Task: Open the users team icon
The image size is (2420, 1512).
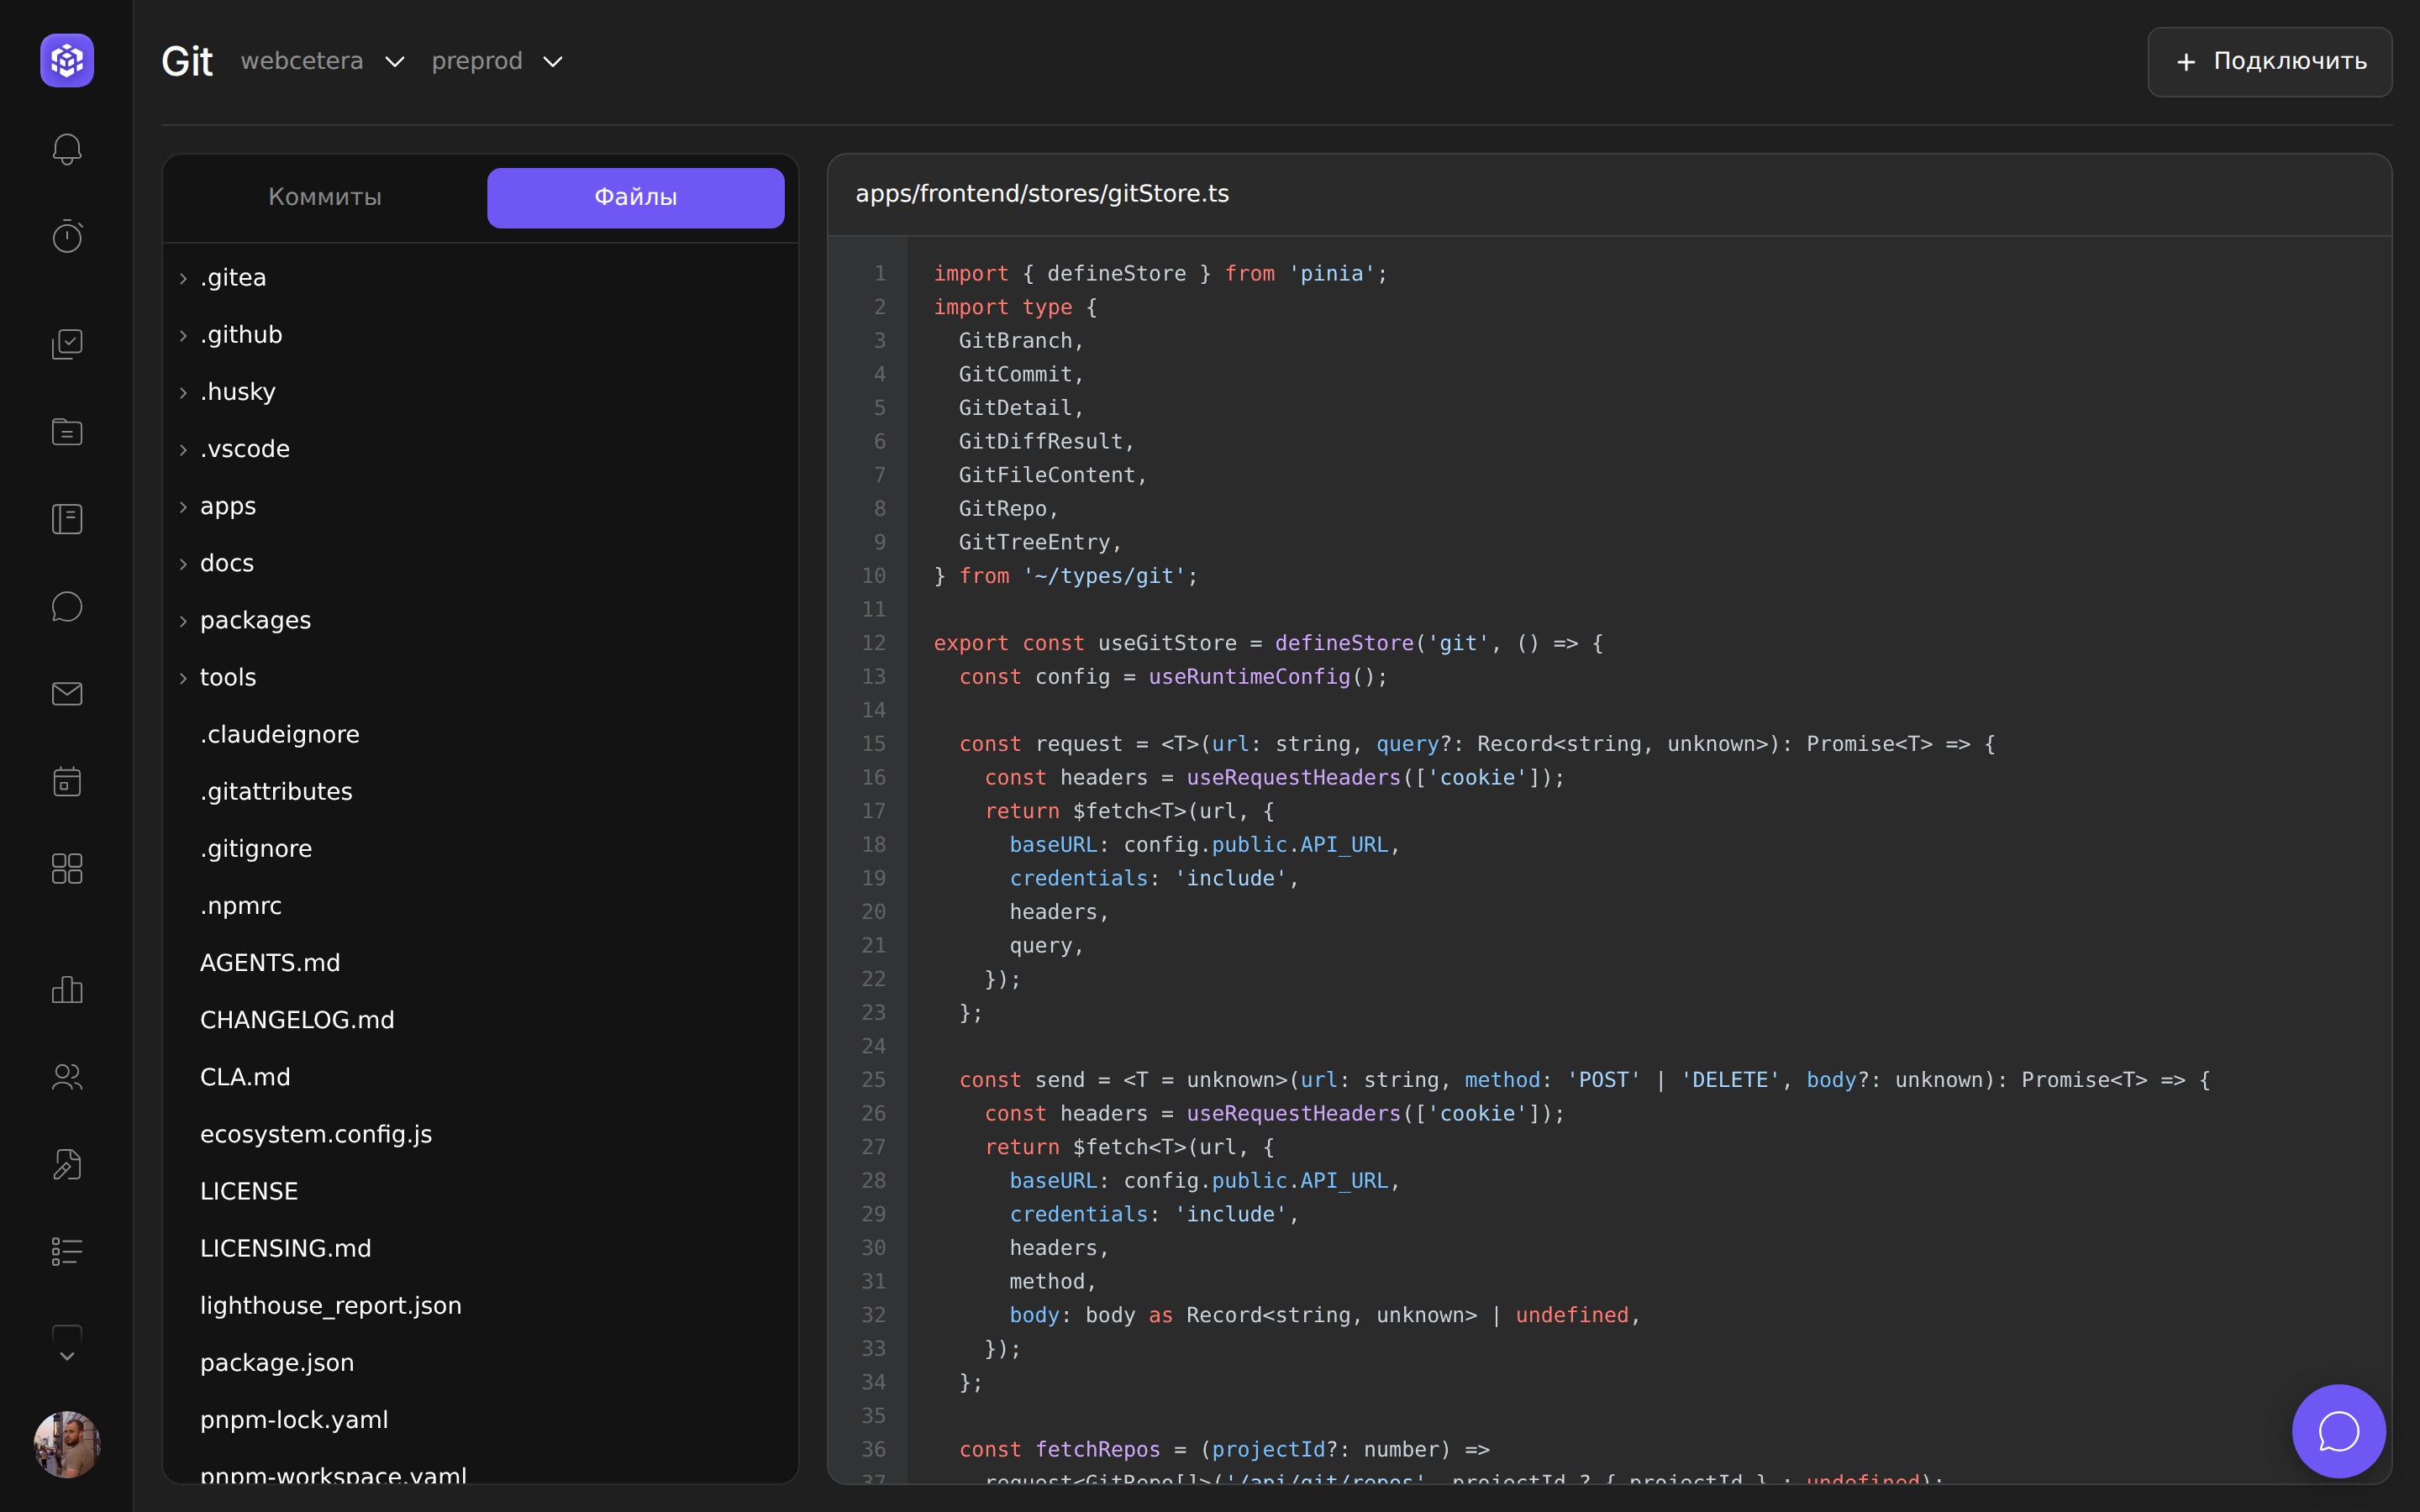Action: 67,1077
